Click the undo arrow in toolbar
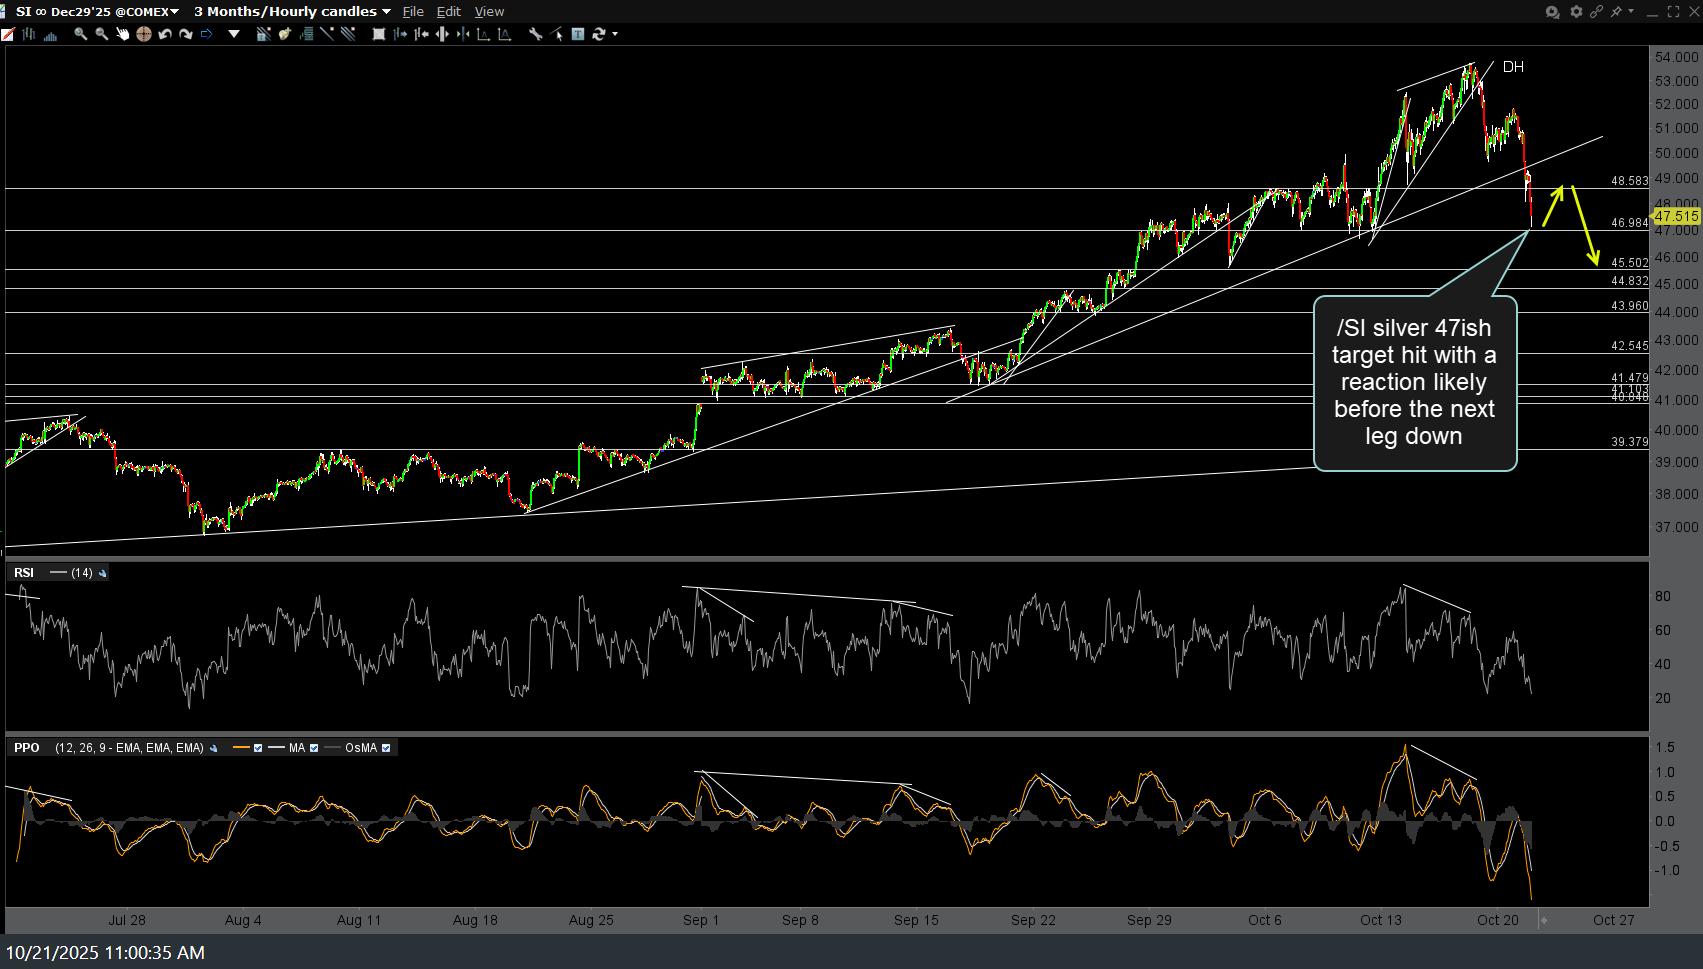Image resolution: width=1703 pixels, height=969 pixels. pyautogui.click(x=165, y=34)
